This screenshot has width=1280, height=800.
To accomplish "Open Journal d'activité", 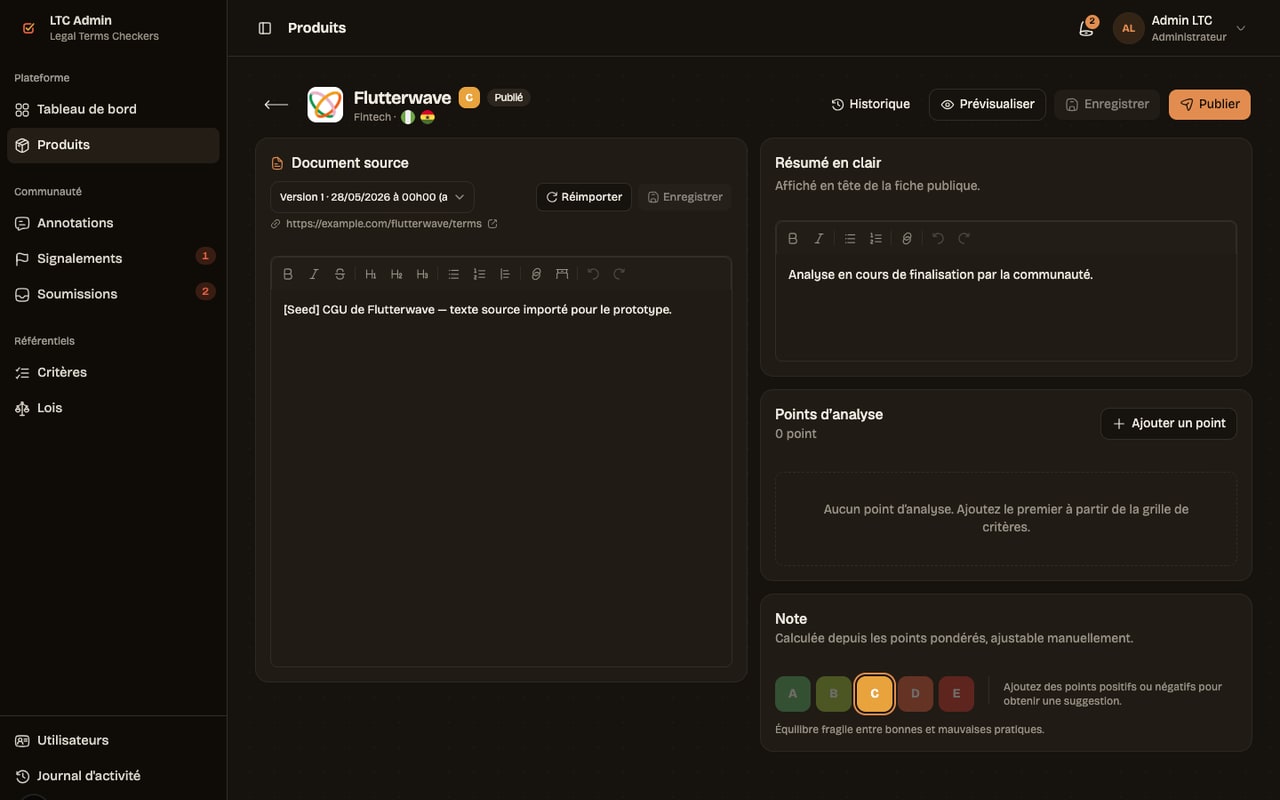I will 113,776.
